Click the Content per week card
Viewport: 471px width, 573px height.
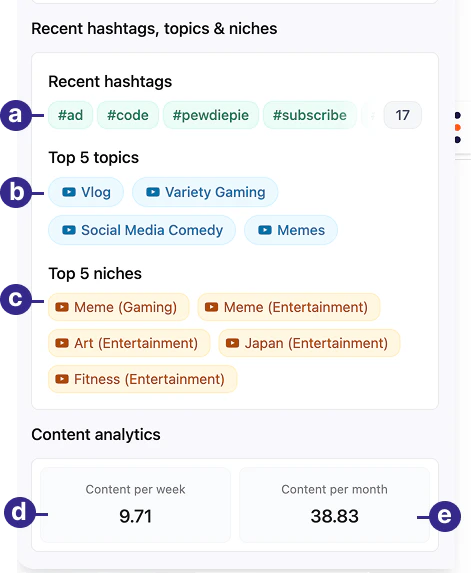pyautogui.click(x=135, y=505)
